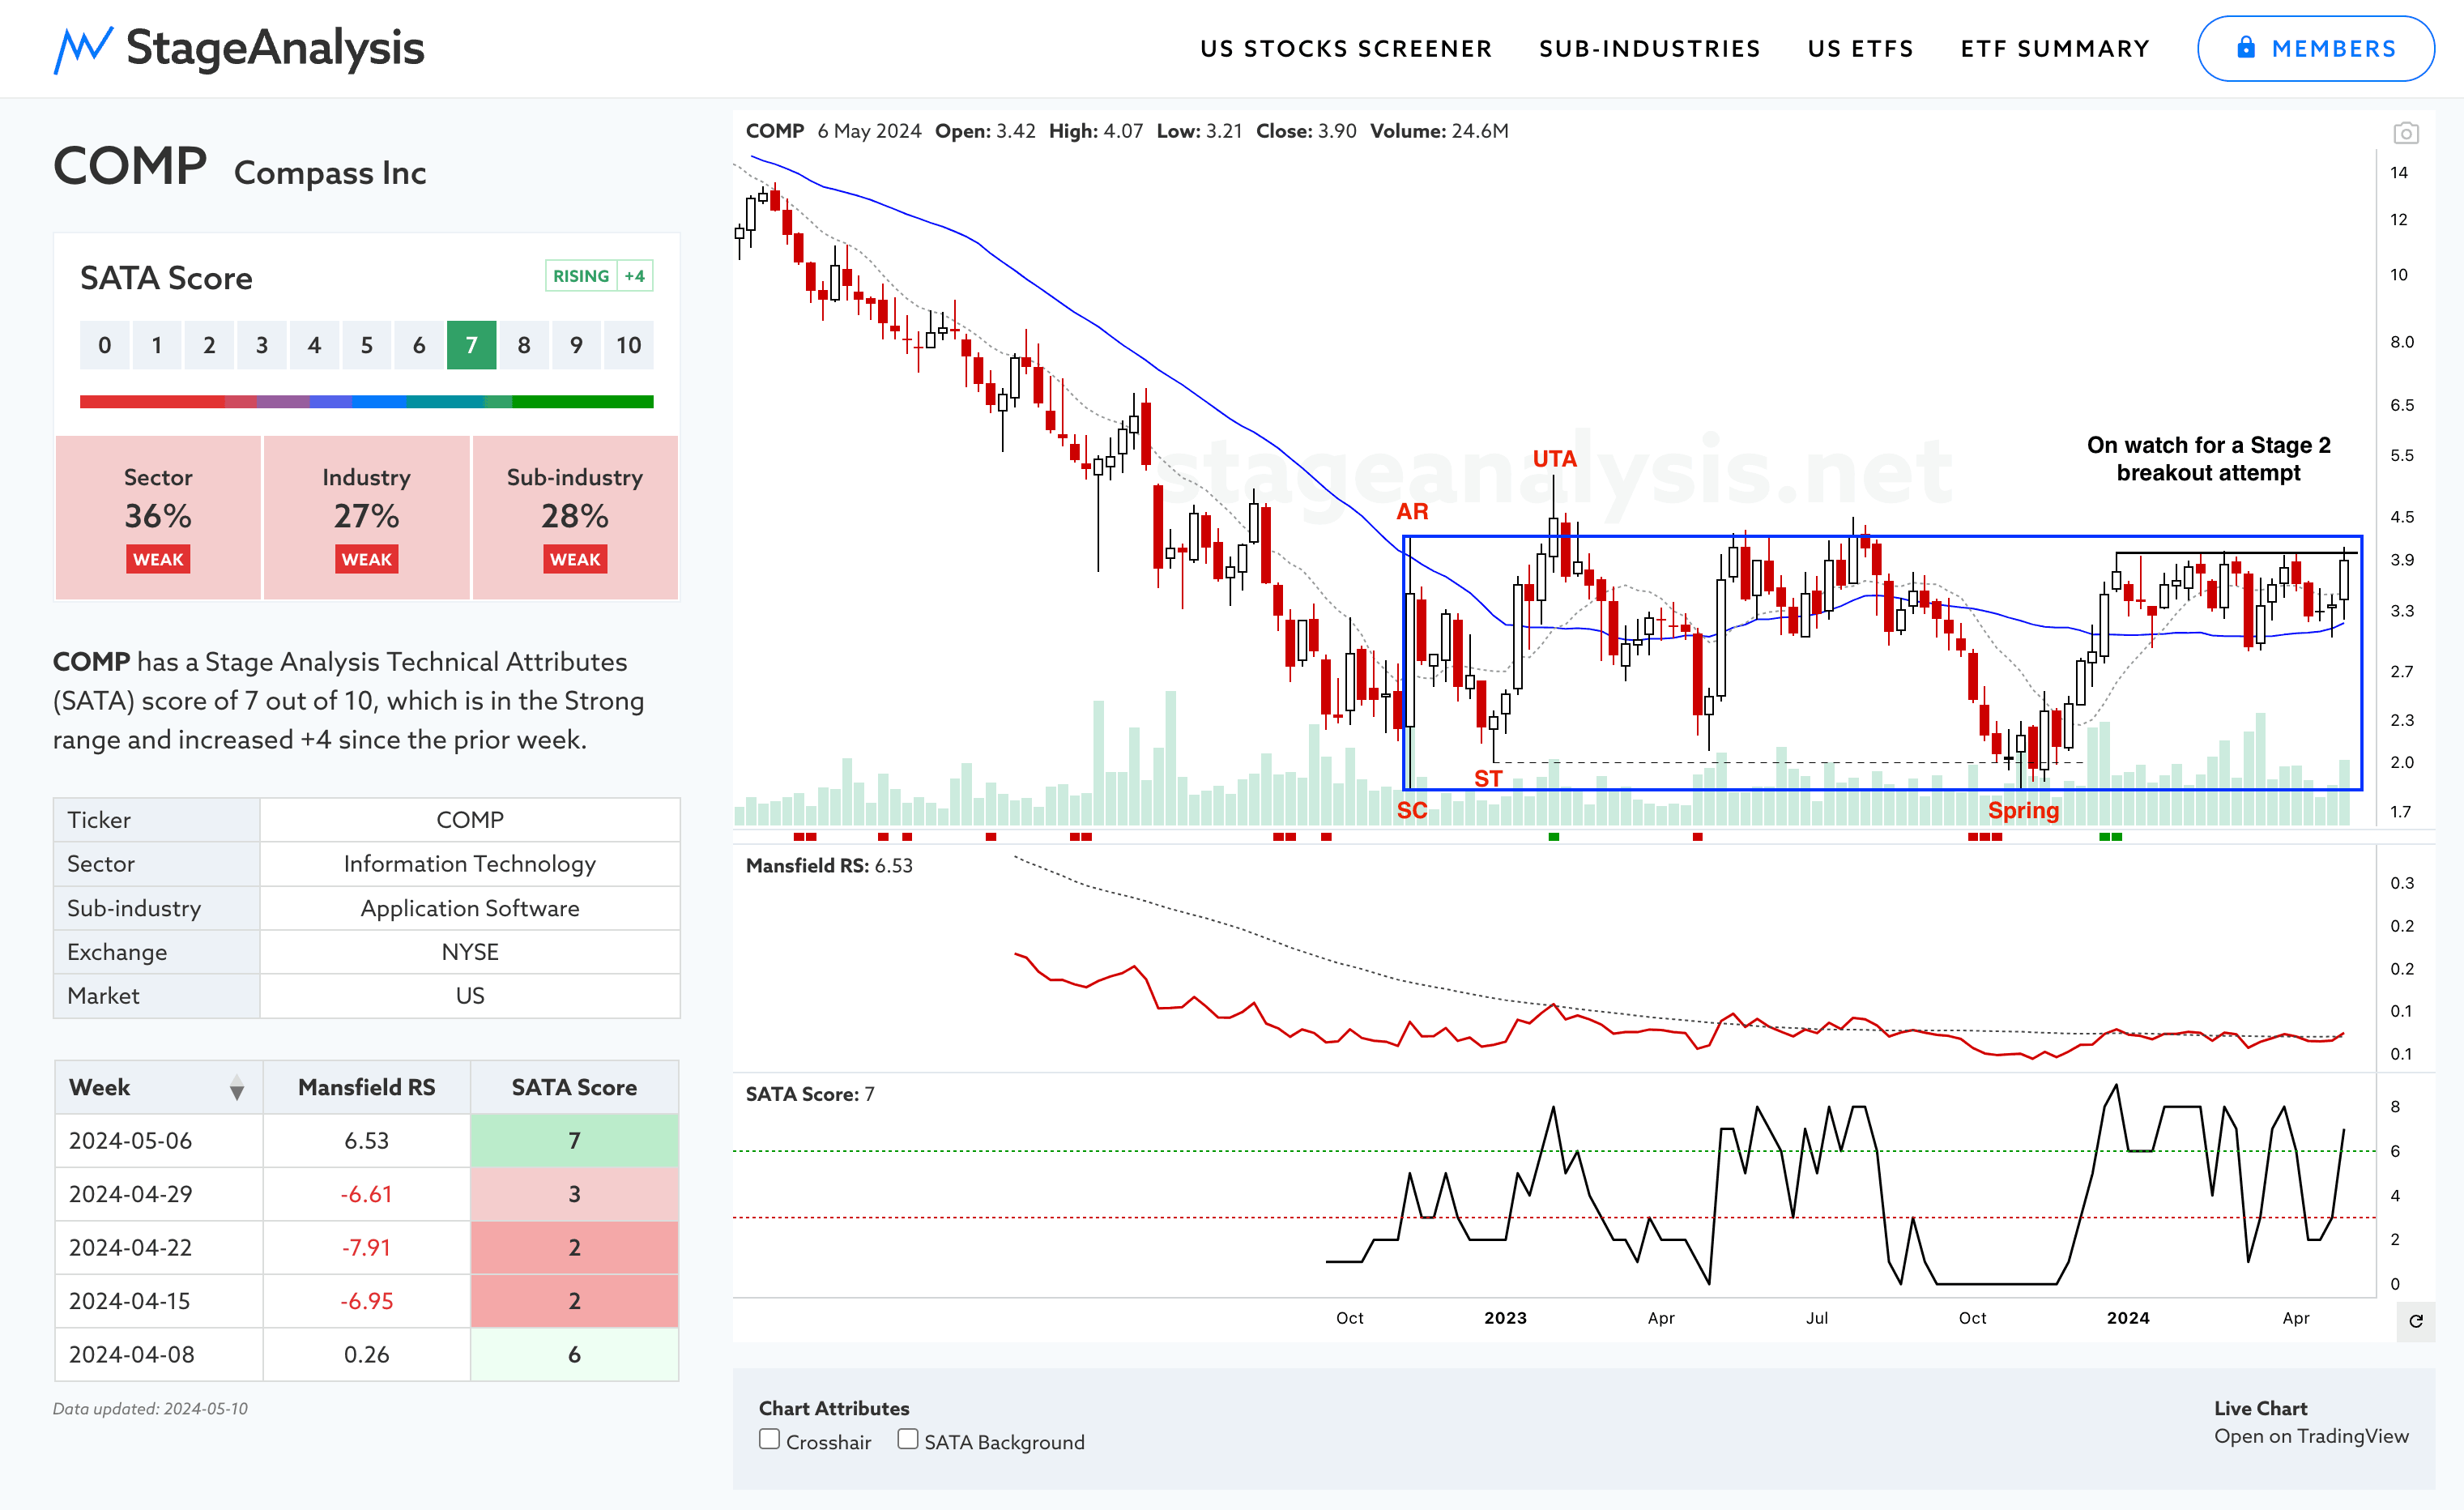Click the Sector 36% WEAK card
Screen dimensions: 2464x1510
click(158, 517)
